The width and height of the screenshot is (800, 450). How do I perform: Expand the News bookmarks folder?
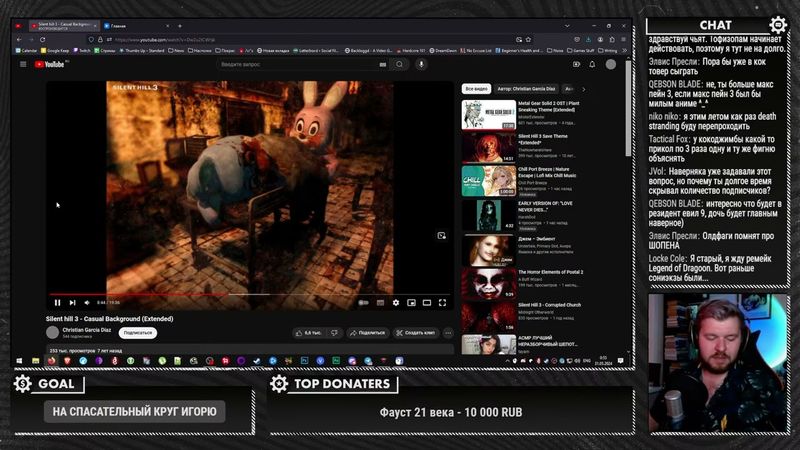[176, 51]
